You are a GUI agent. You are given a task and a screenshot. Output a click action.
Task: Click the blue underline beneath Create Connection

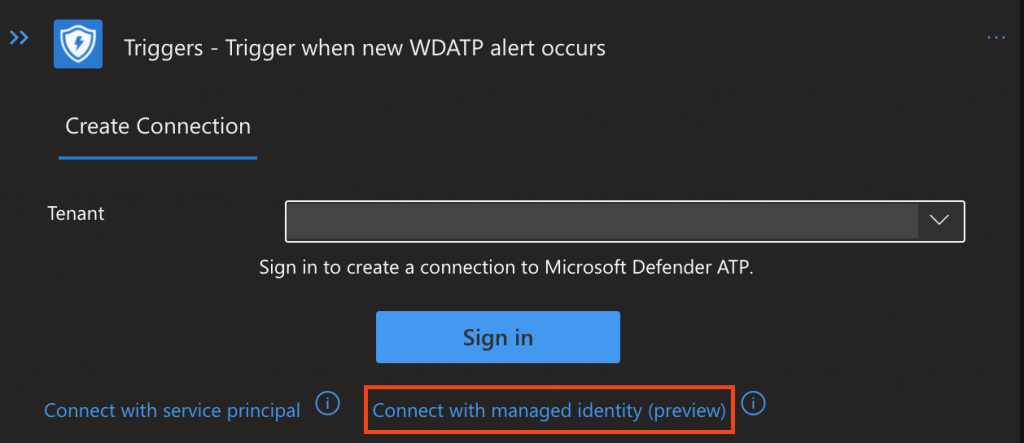pos(157,157)
